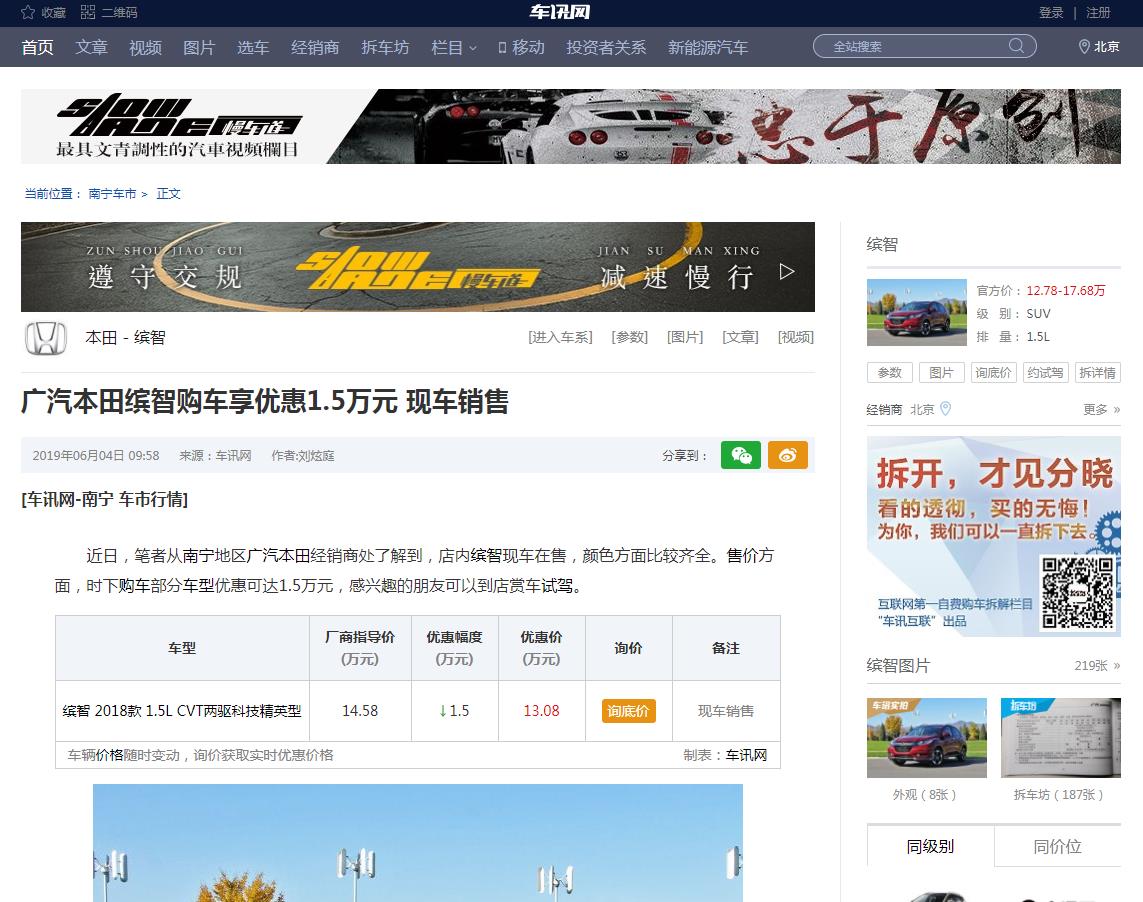This screenshot has height=902, width=1143.
Task: Play the slow drive banner arrow
Action: click(787, 272)
